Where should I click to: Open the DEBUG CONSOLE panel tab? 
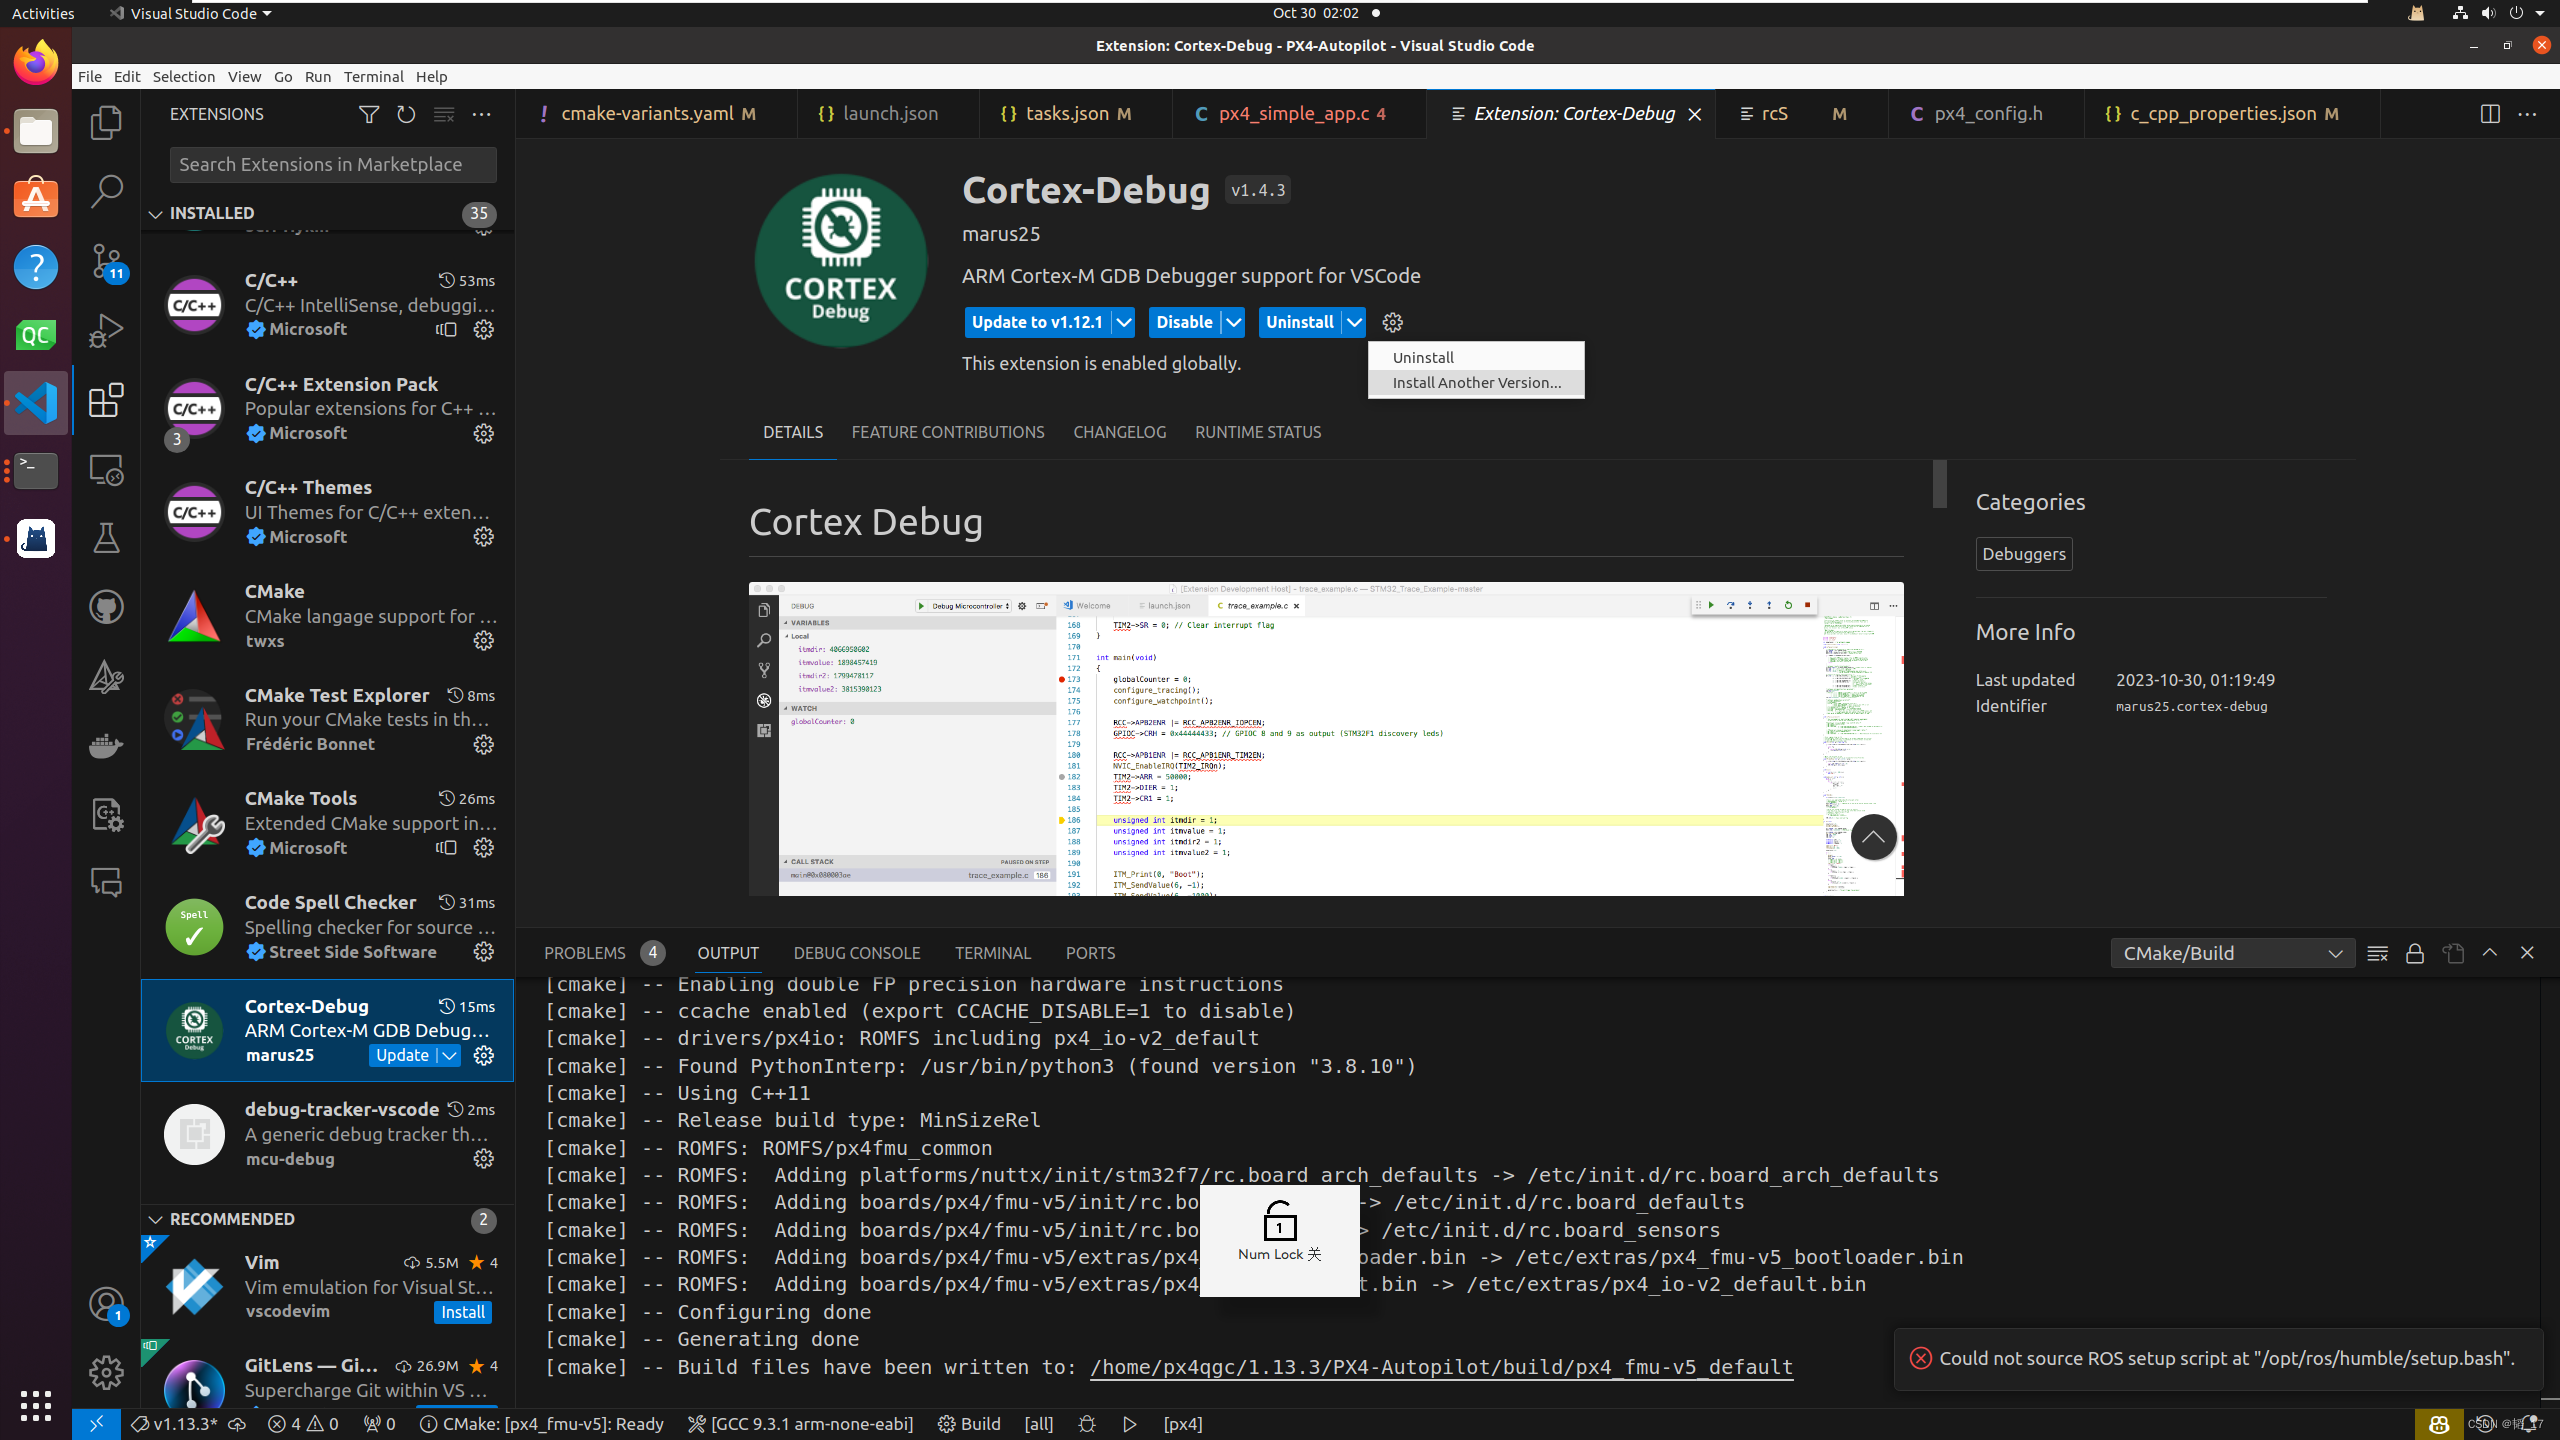point(857,953)
